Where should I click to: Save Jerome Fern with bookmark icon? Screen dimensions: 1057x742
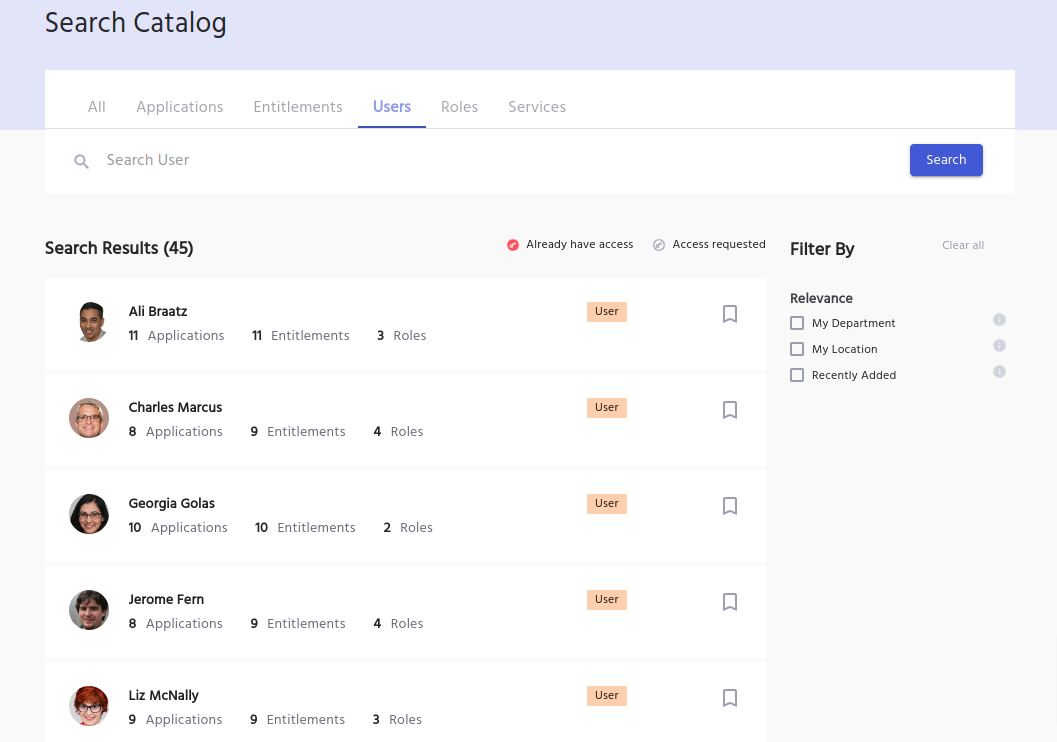pos(730,602)
